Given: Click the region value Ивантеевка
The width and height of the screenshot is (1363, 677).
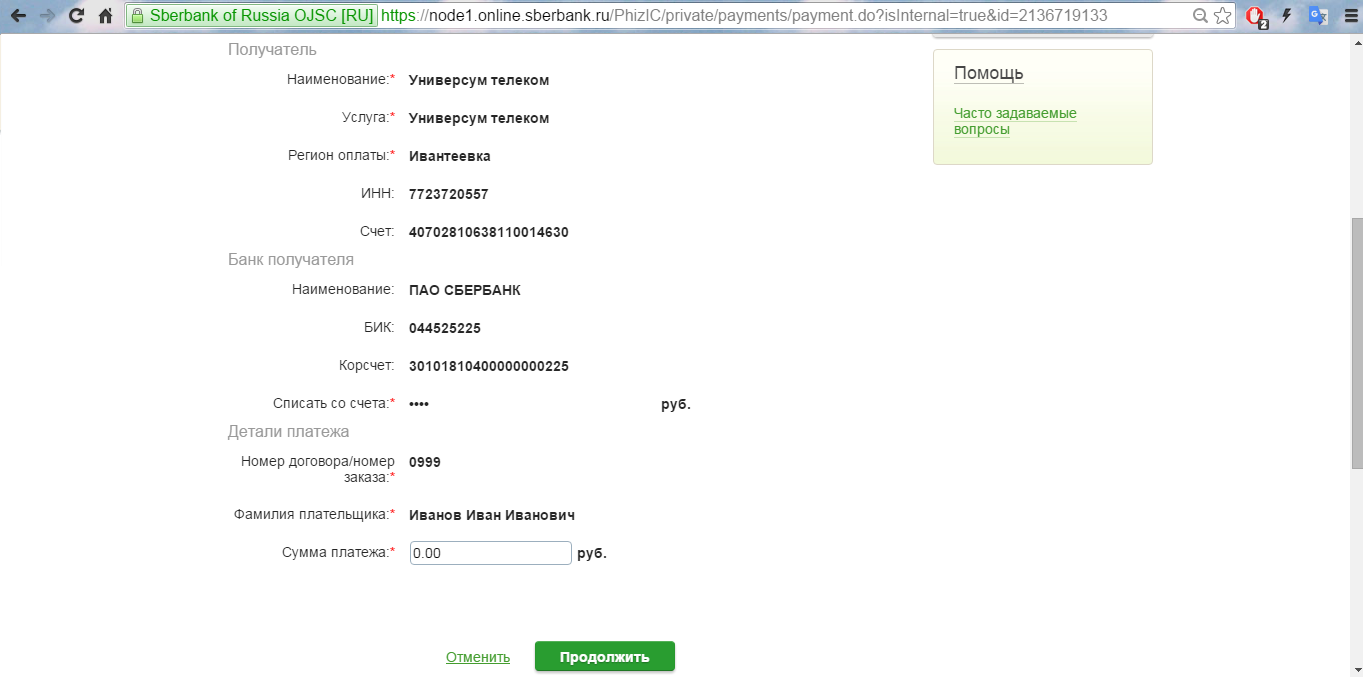Looking at the screenshot, I should 450,156.
